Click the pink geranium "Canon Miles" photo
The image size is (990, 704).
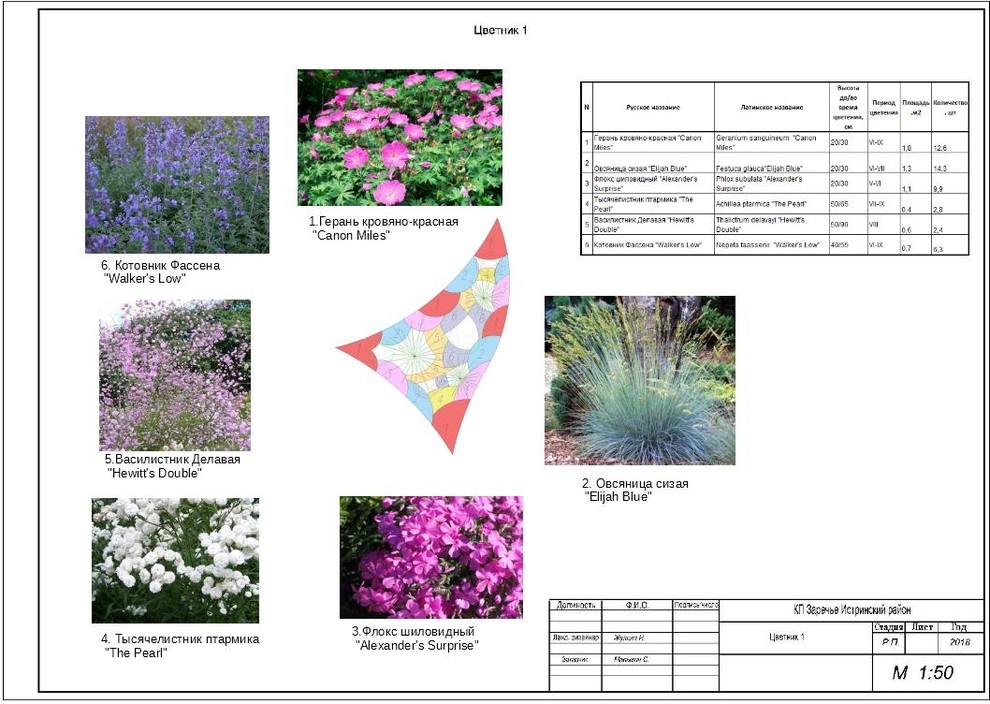click(400, 137)
